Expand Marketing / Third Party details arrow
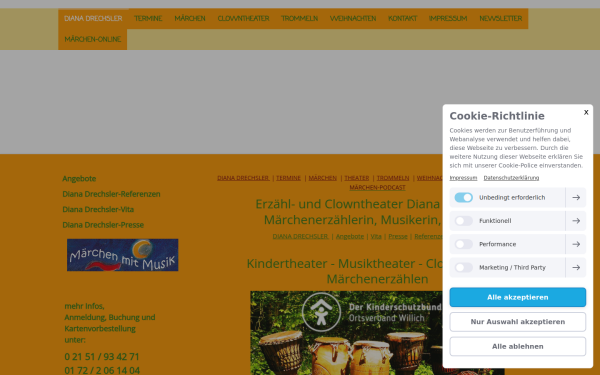Viewport: 600px width, 375px height. [576, 267]
